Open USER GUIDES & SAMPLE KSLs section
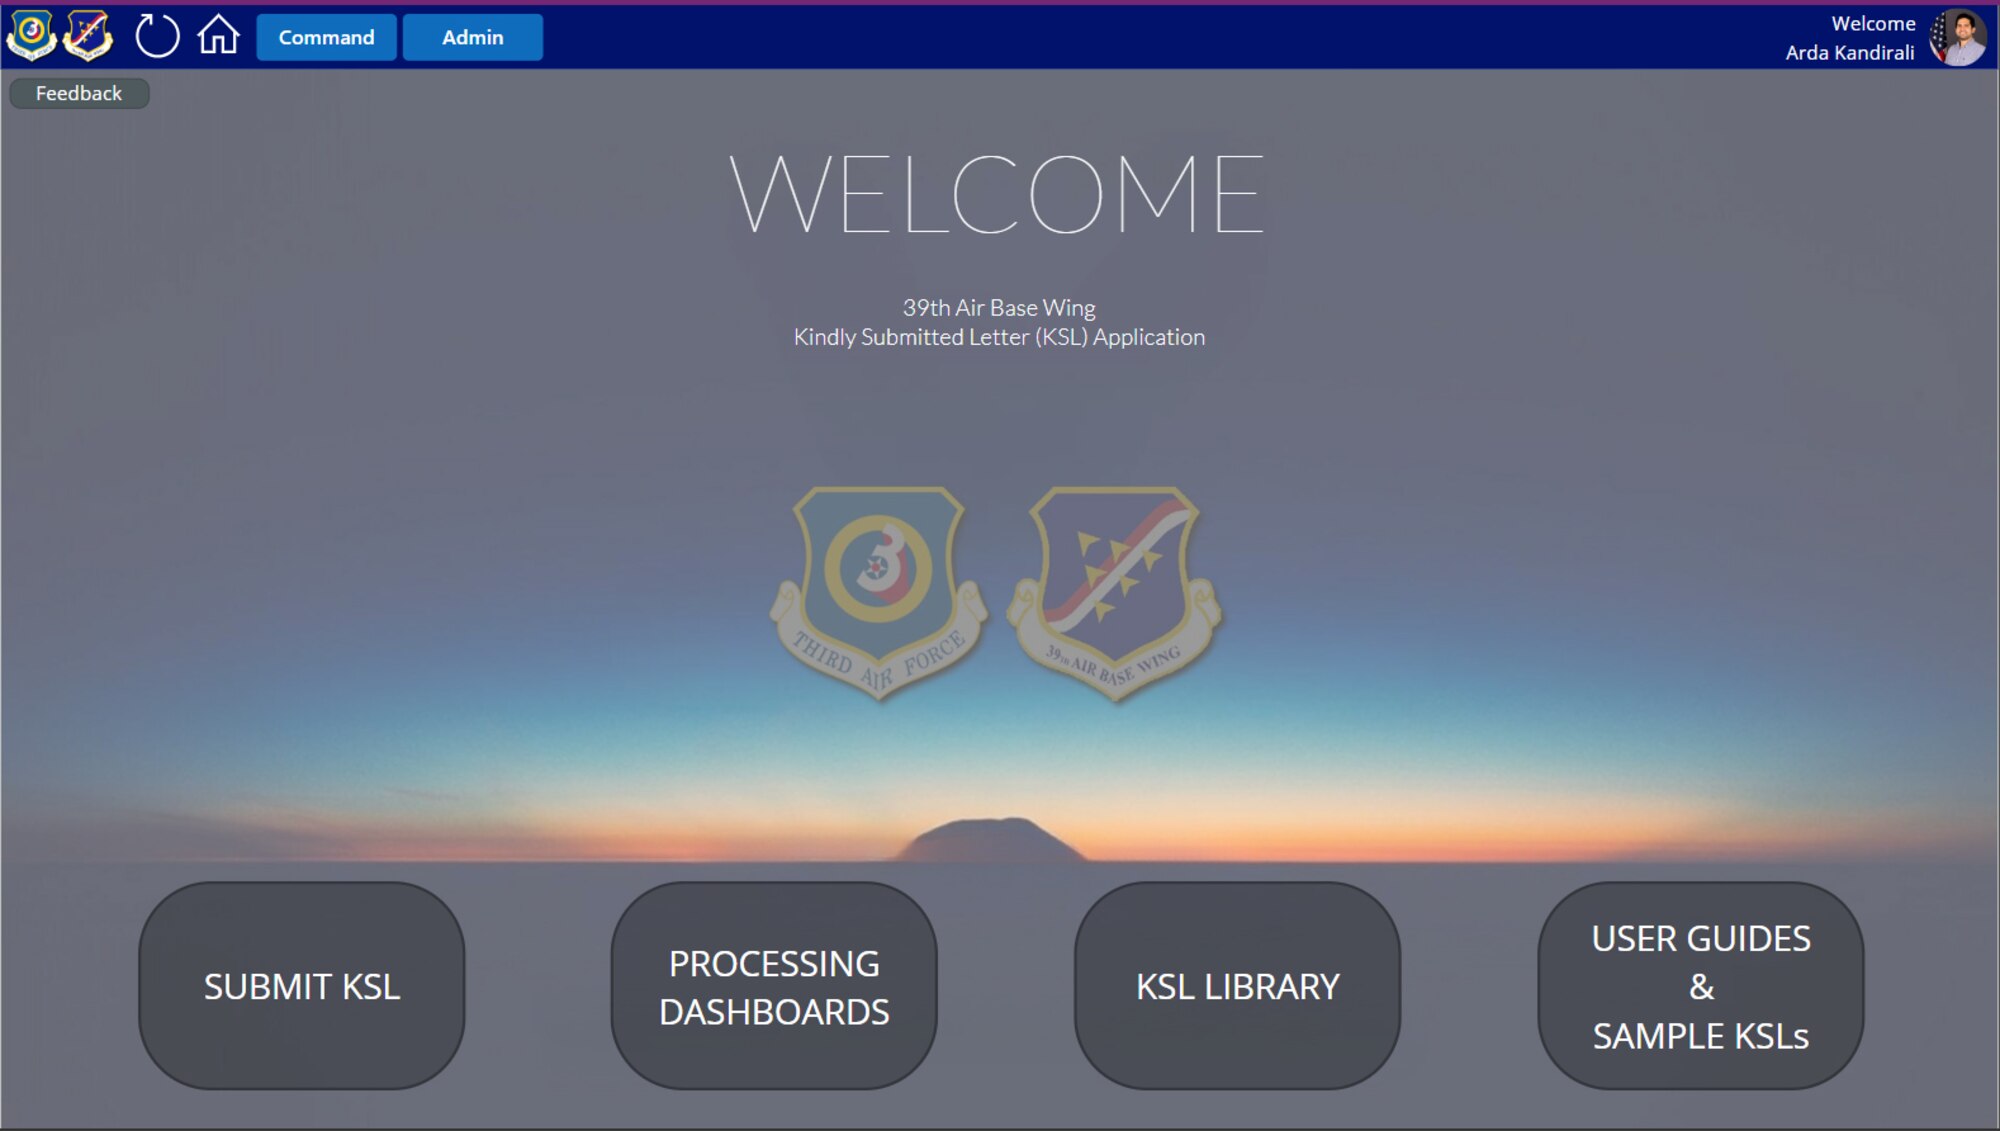 (x=1699, y=985)
